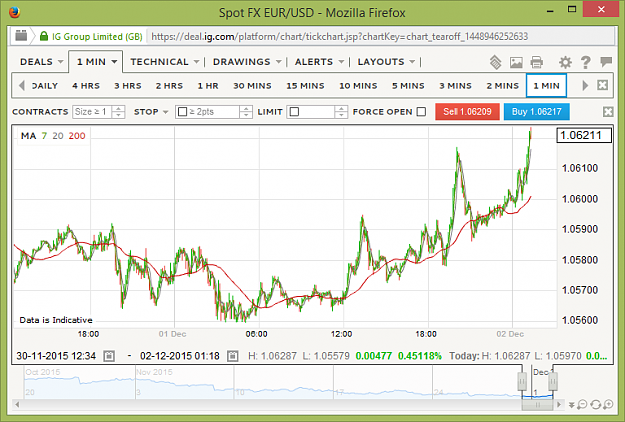
Task: Open the start date calendar picker
Action: (109, 356)
